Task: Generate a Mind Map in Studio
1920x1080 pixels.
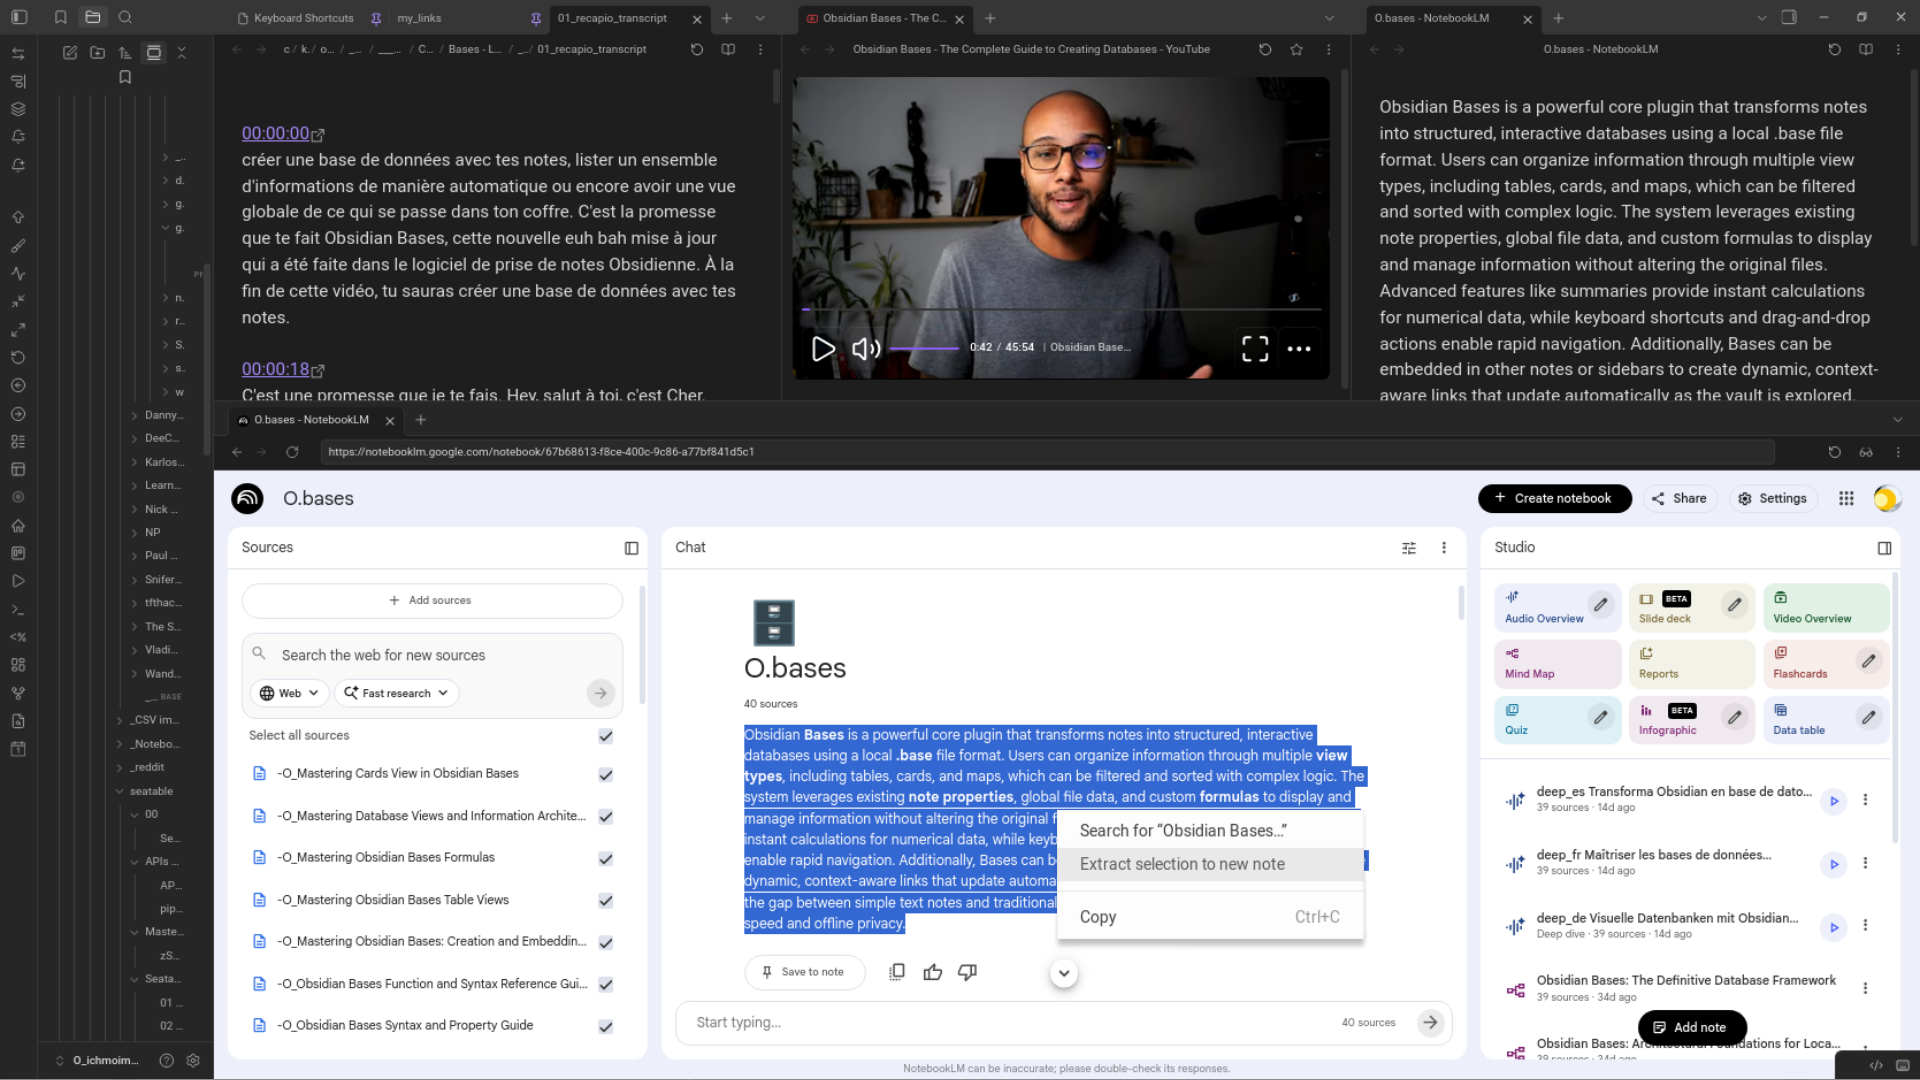Action: coord(1557,663)
